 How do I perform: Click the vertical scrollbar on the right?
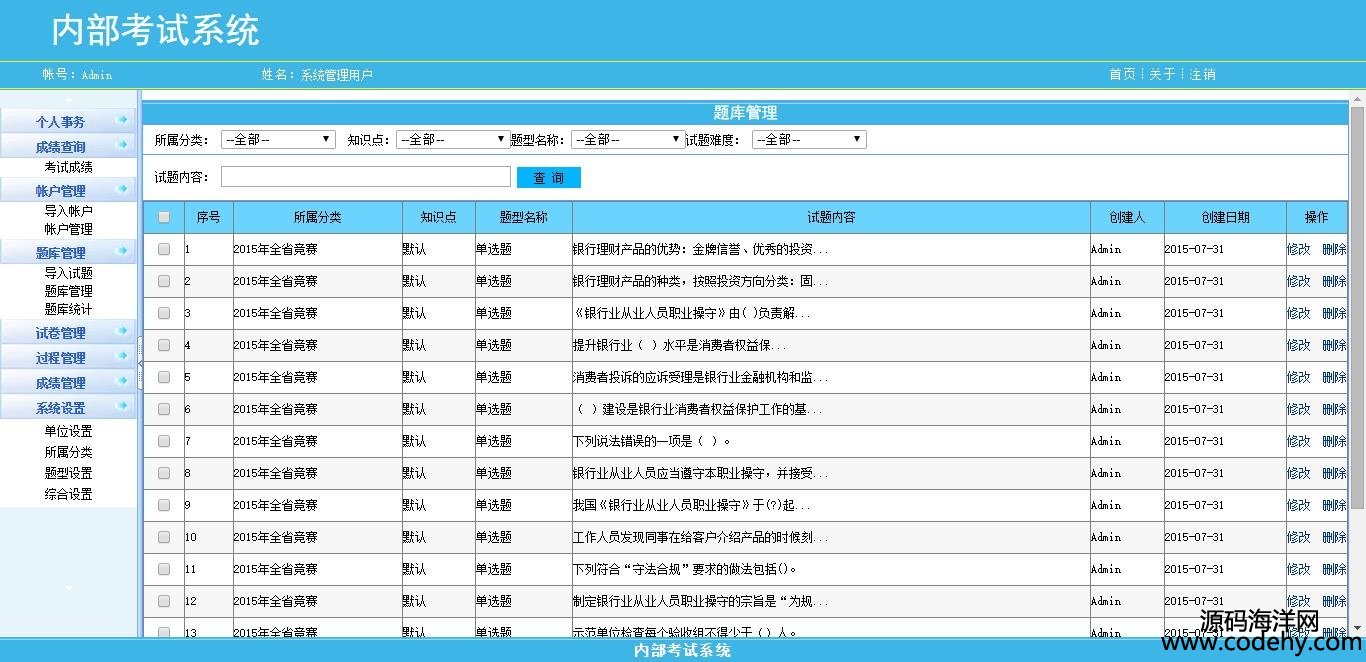coord(1357,300)
